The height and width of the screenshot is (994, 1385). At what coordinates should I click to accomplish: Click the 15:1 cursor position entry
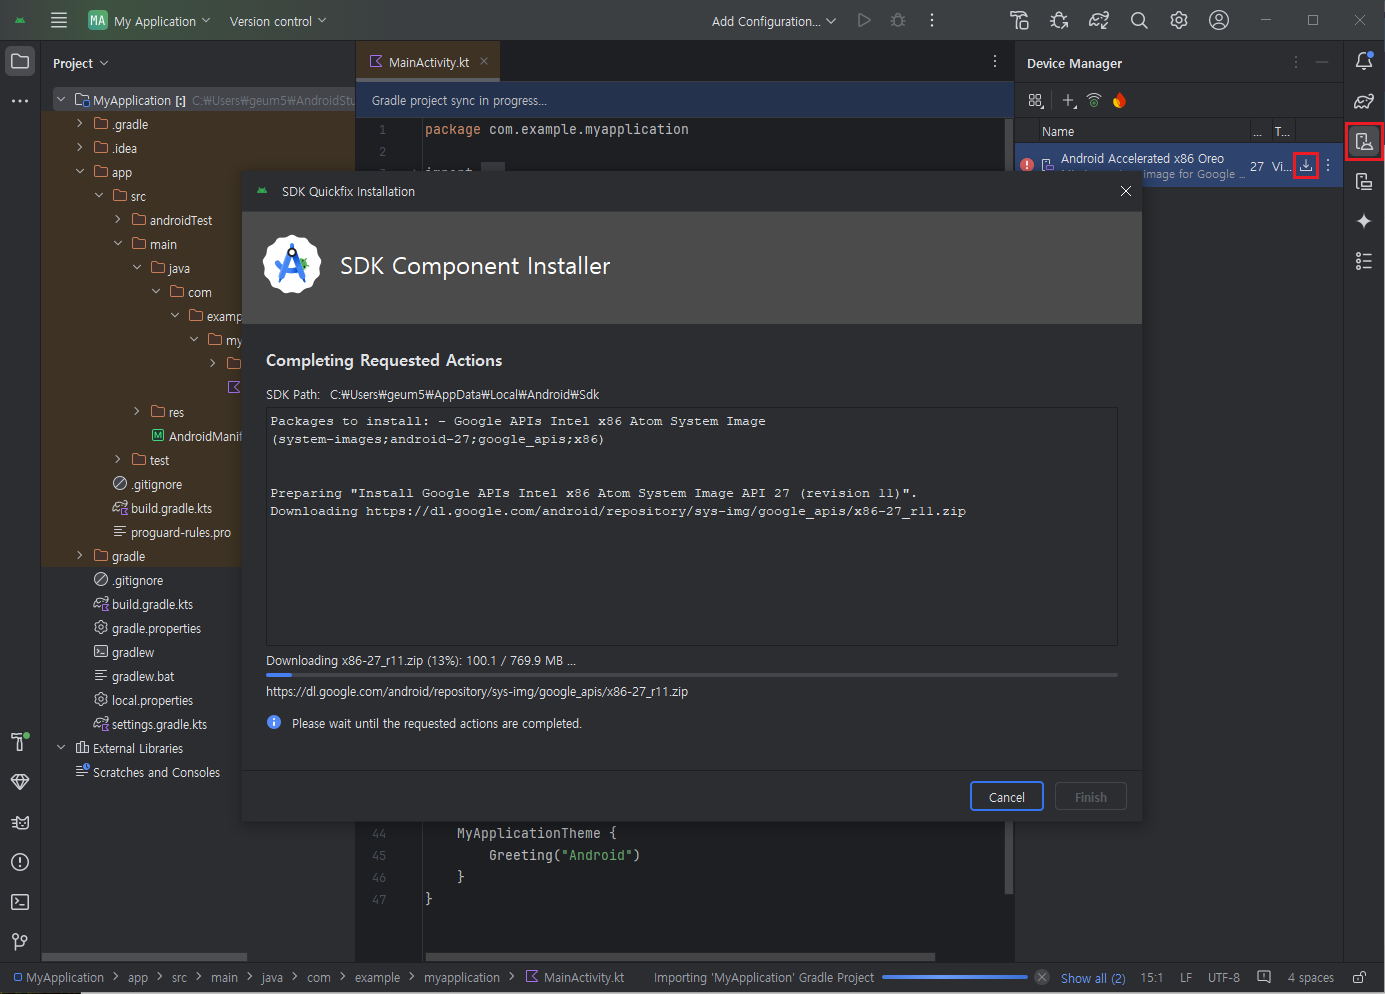tap(1152, 978)
